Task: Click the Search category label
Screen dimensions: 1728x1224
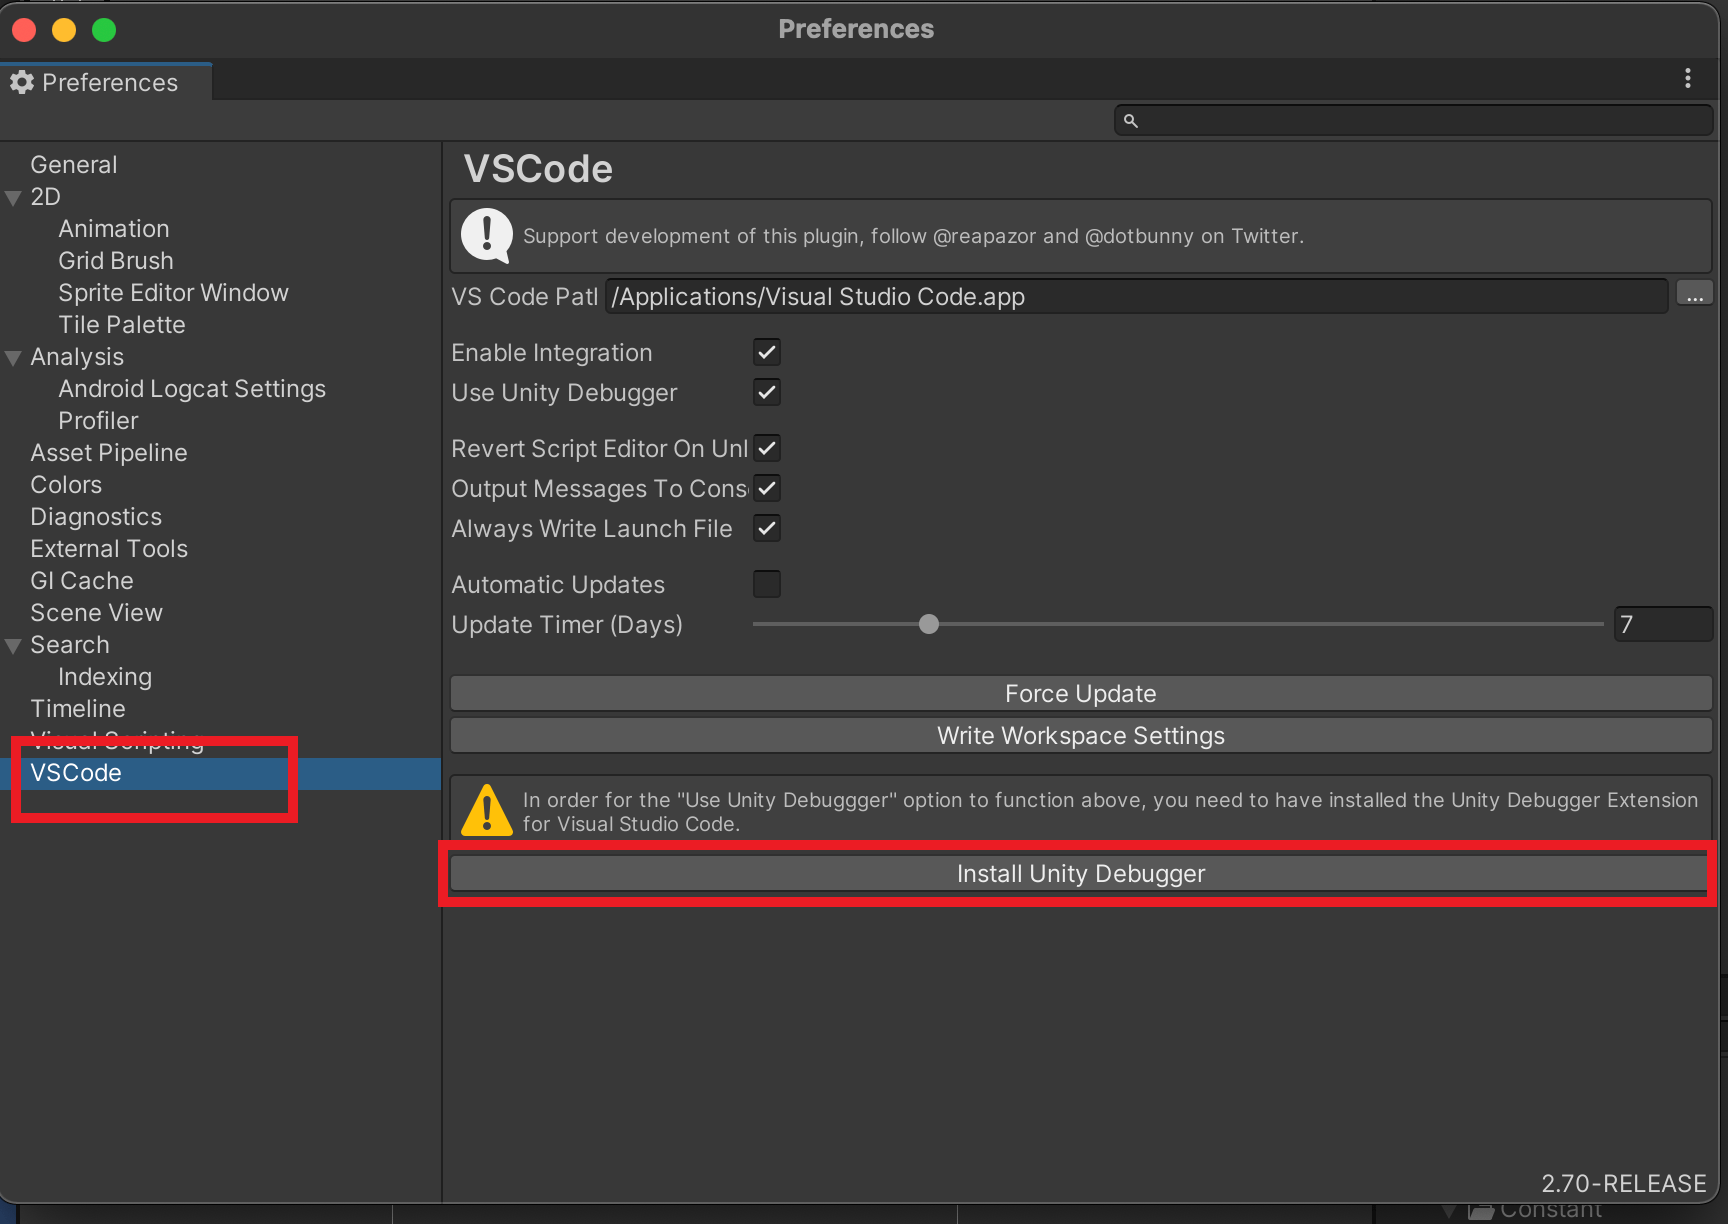Action: click(69, 644)
